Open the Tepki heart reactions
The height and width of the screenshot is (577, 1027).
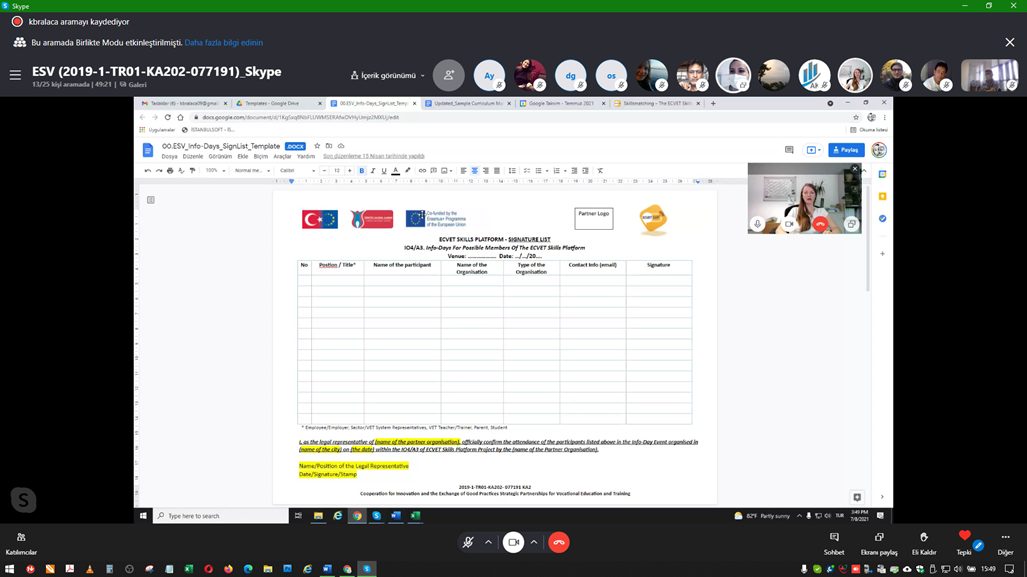coord(964,538)
